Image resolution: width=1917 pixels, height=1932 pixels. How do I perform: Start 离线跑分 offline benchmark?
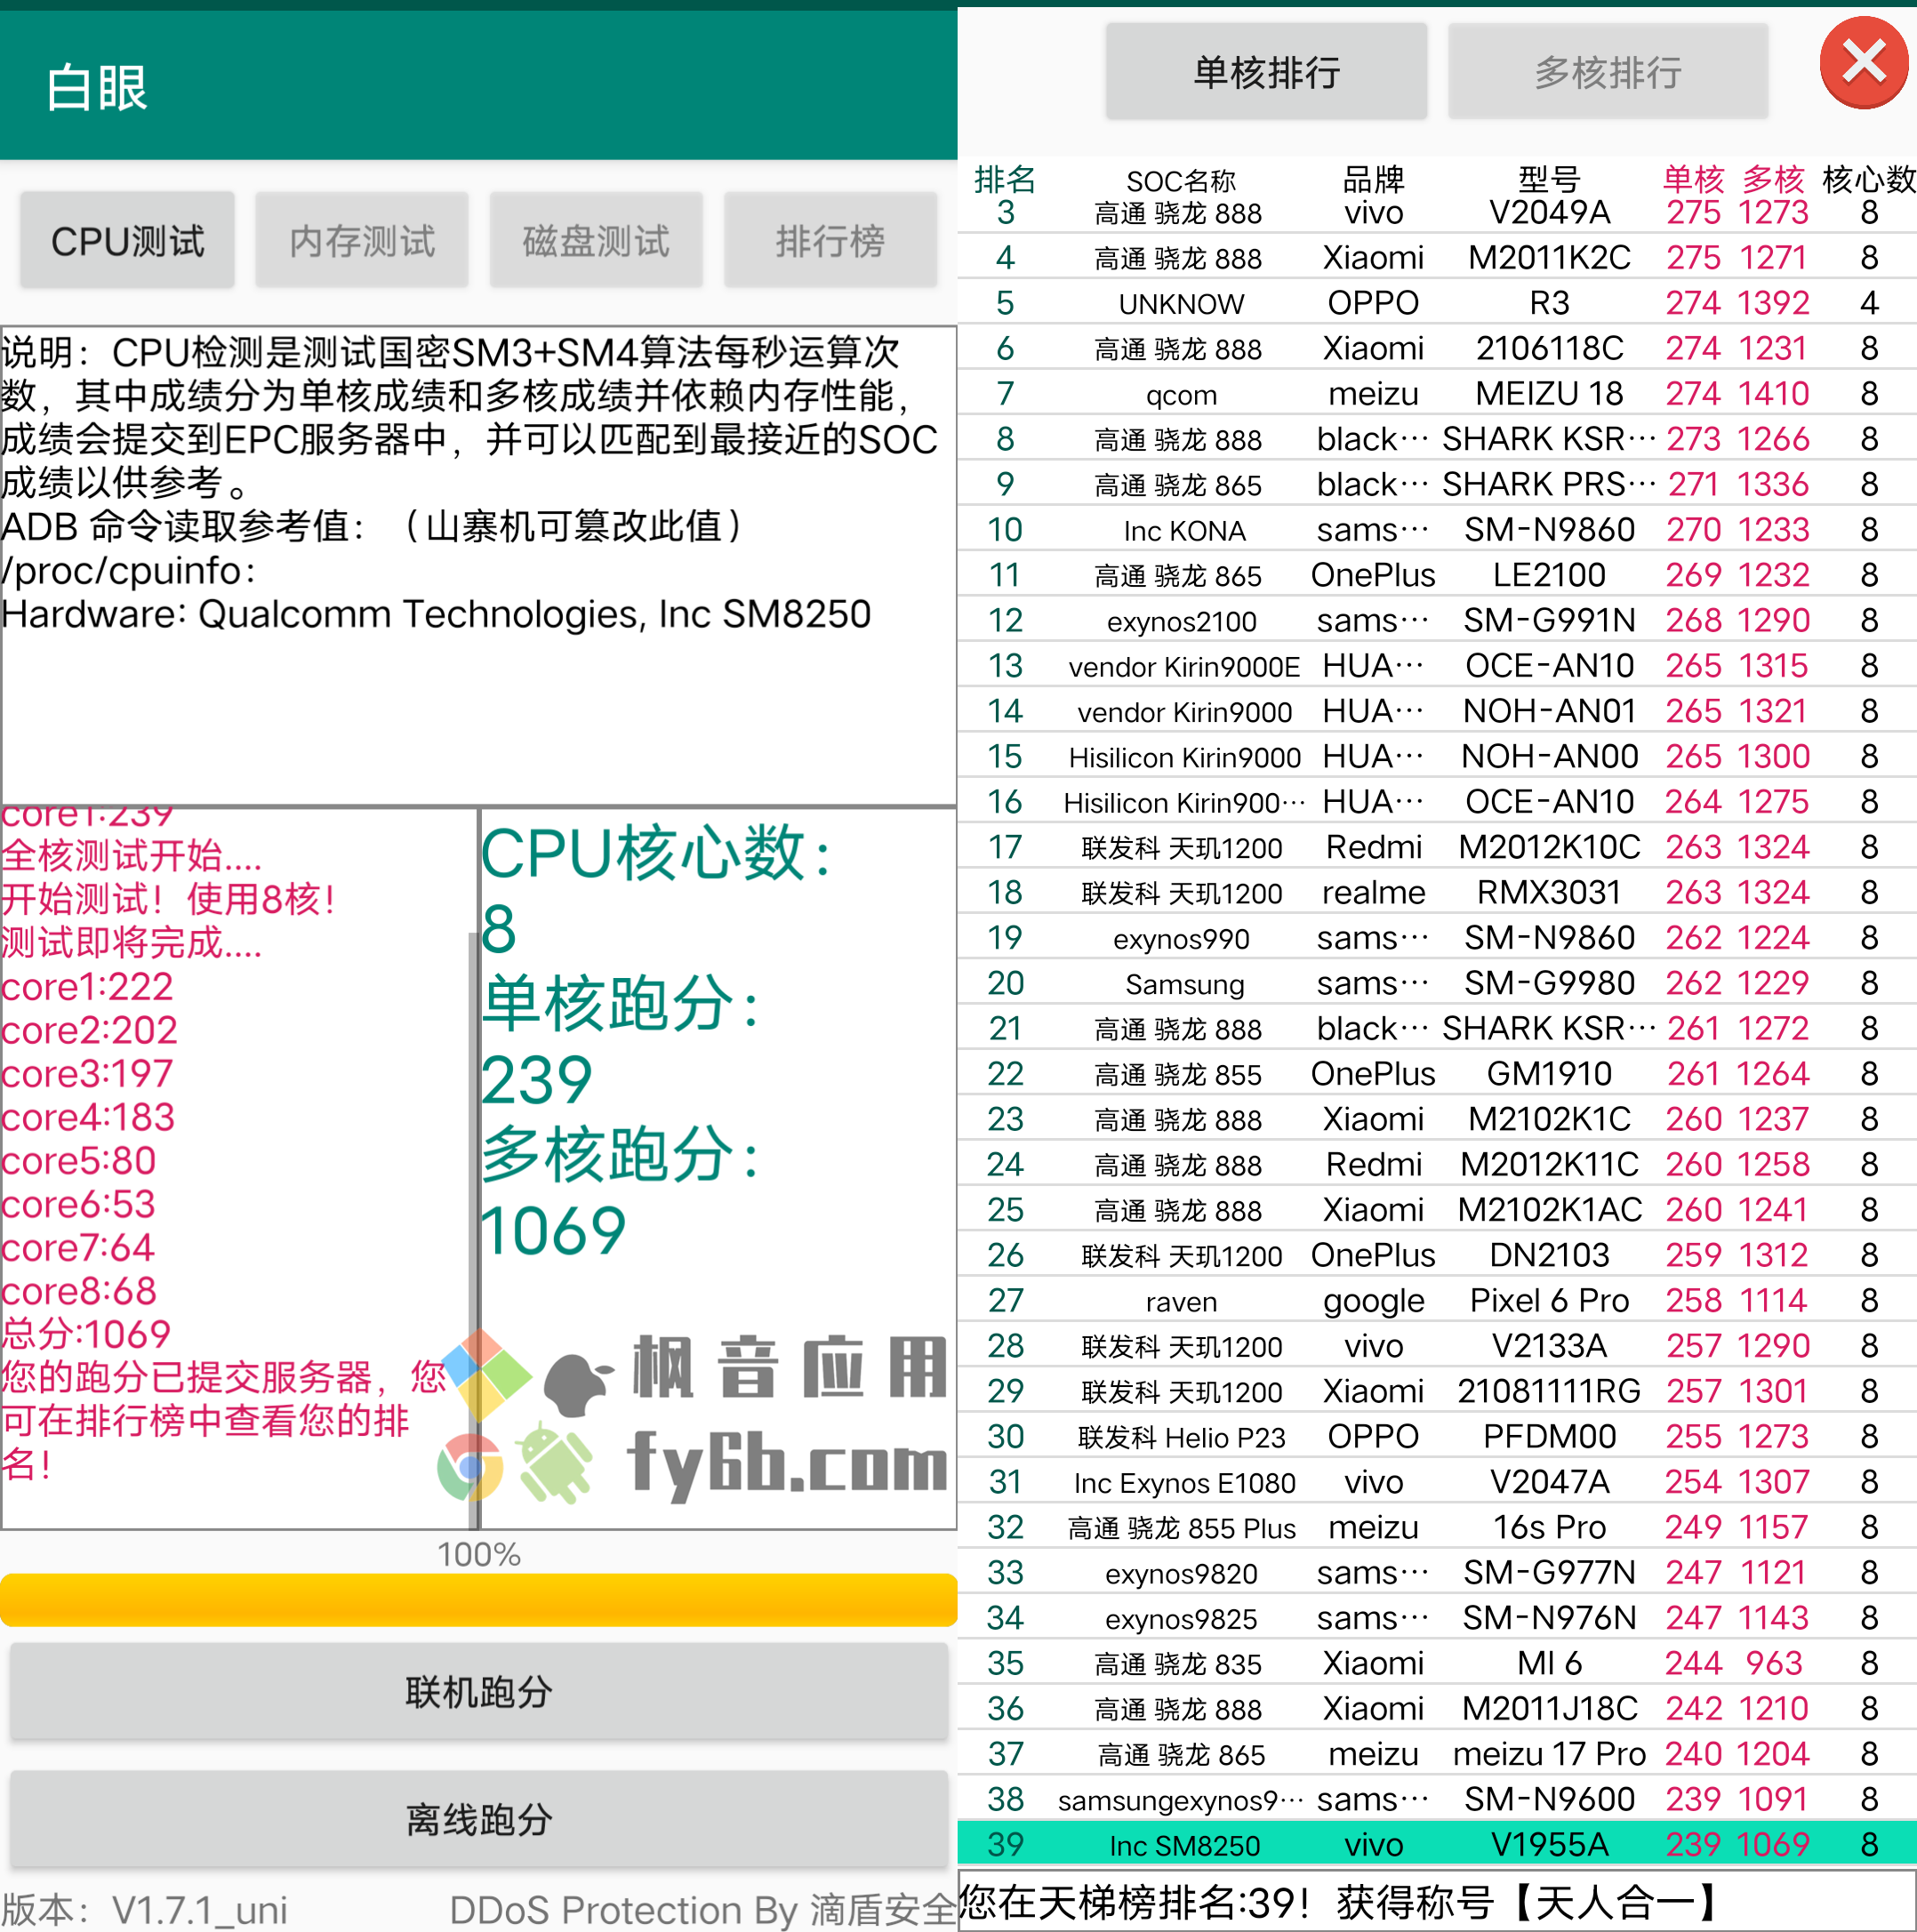[x=479, y=1819]
